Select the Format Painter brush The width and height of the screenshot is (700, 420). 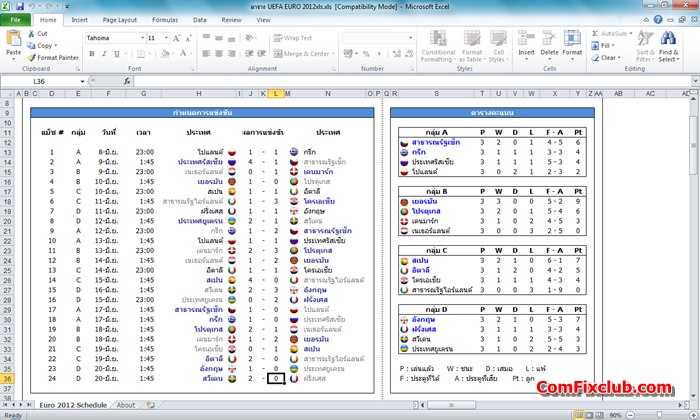31,58
